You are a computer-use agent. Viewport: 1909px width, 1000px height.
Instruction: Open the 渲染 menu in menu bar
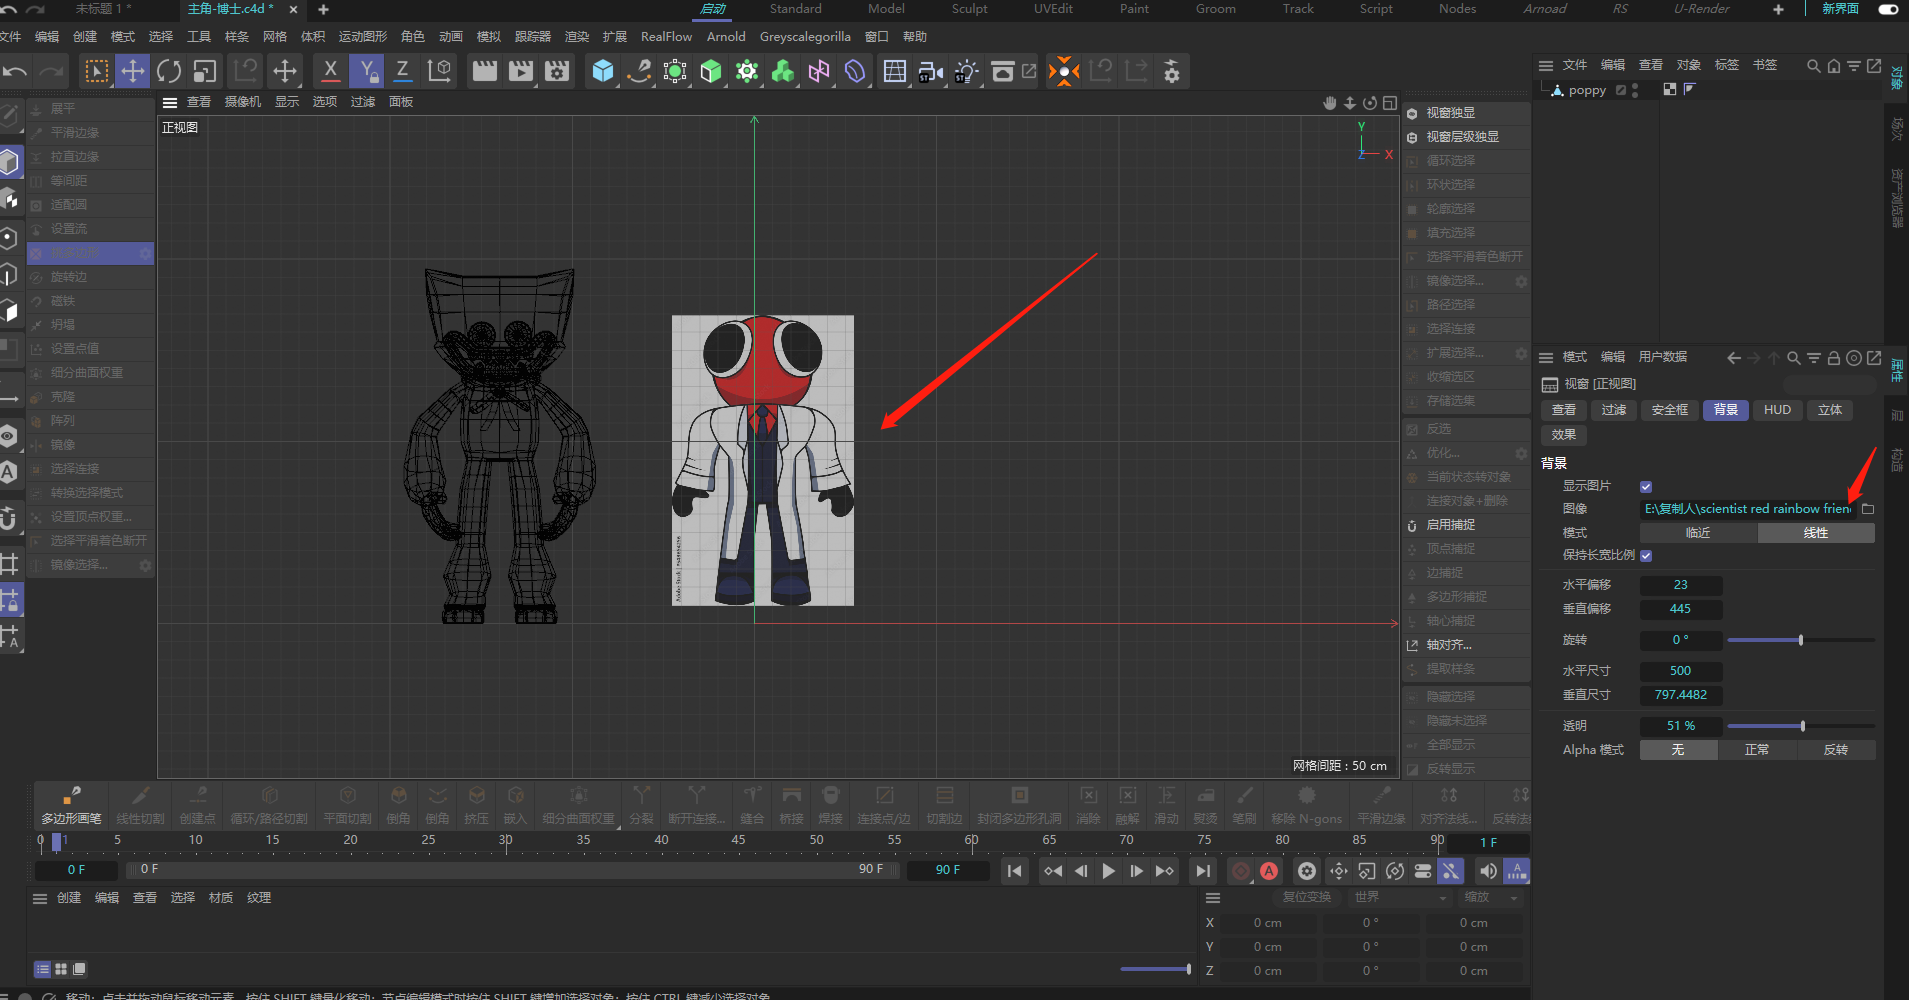577,37
